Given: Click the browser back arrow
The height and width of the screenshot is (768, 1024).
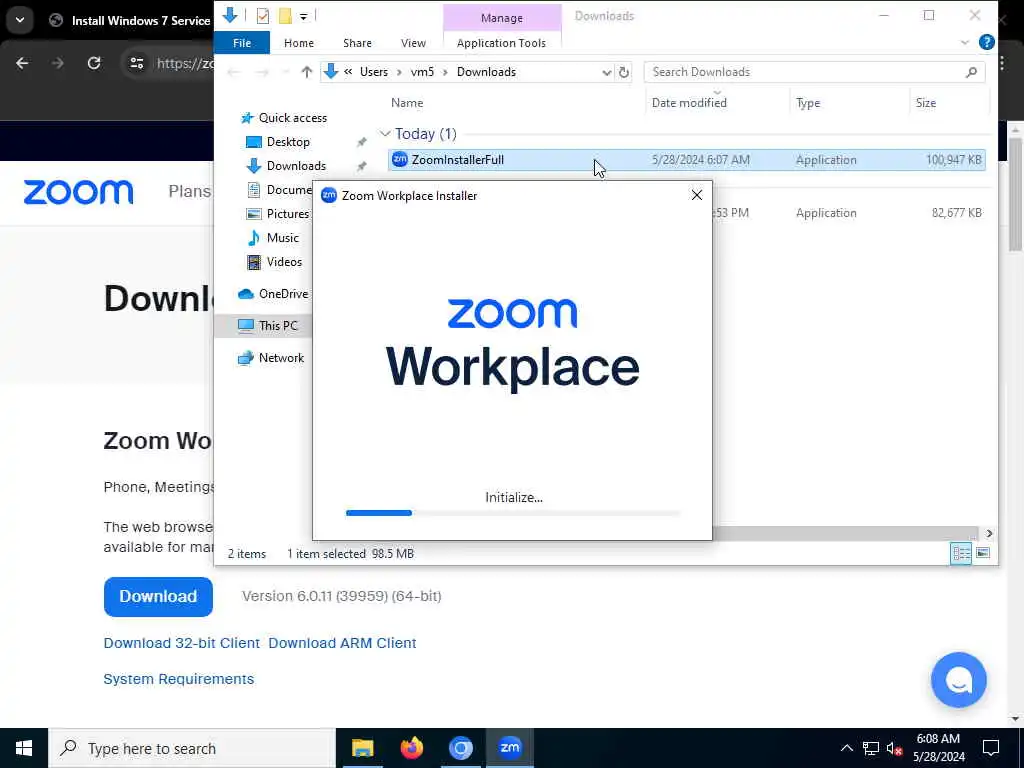Looking at the screenshot, I should 22,63.
